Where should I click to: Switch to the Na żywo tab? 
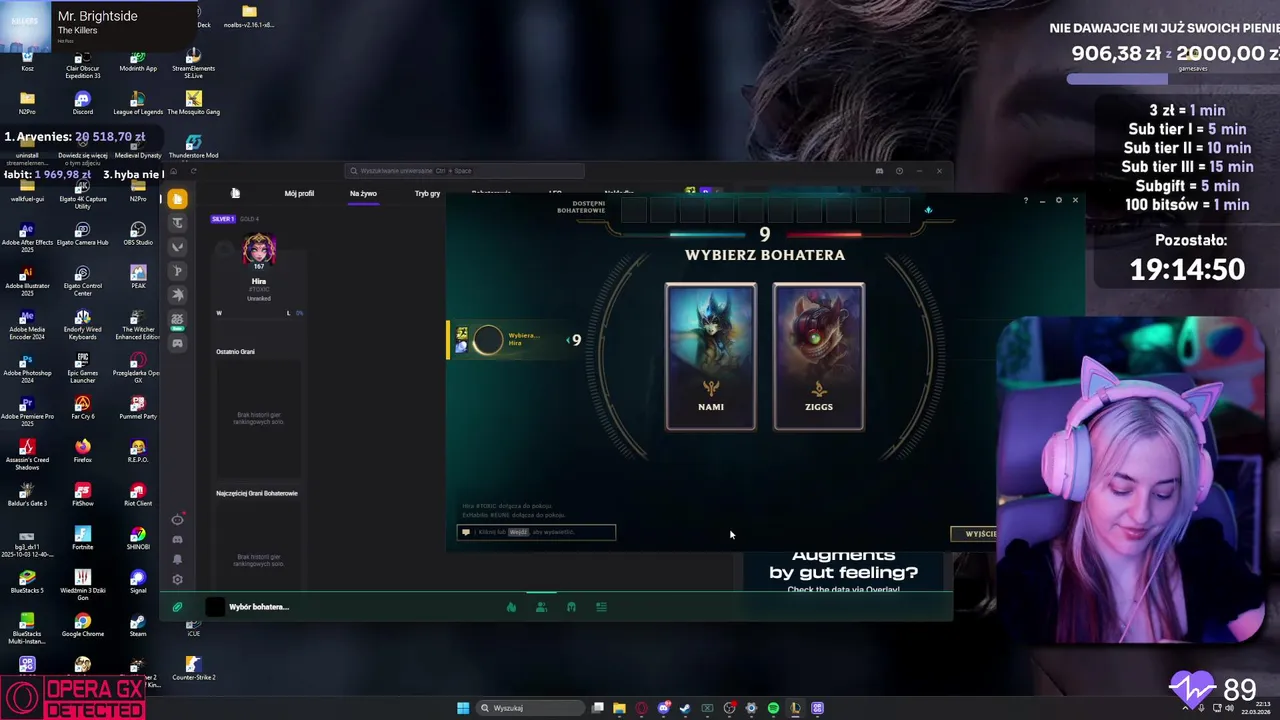[x=363, y=193]
